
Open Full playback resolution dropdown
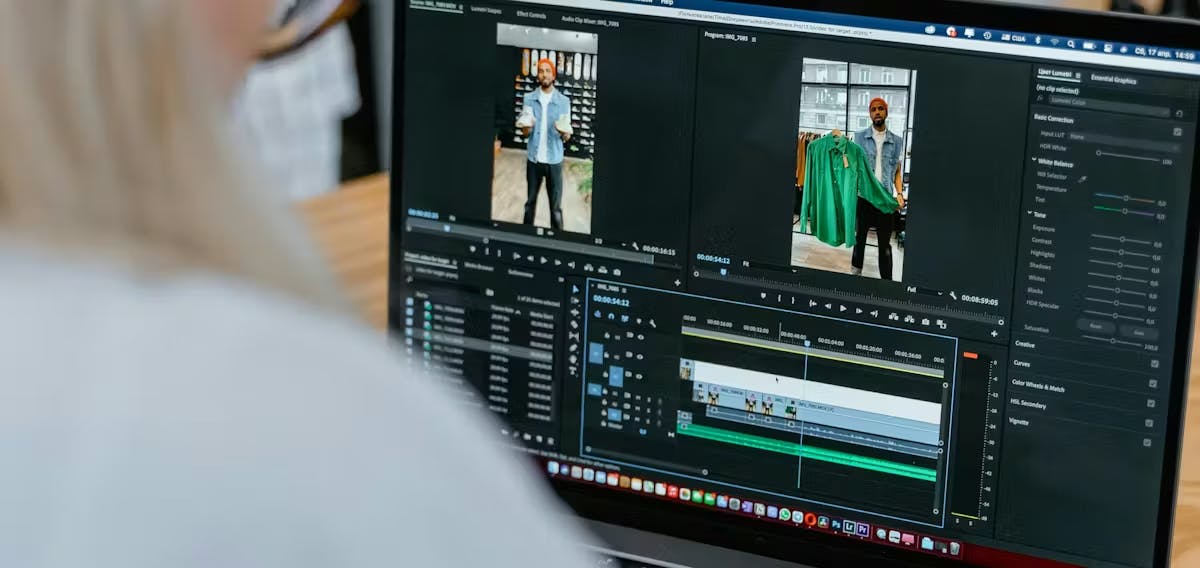point(924,291)
